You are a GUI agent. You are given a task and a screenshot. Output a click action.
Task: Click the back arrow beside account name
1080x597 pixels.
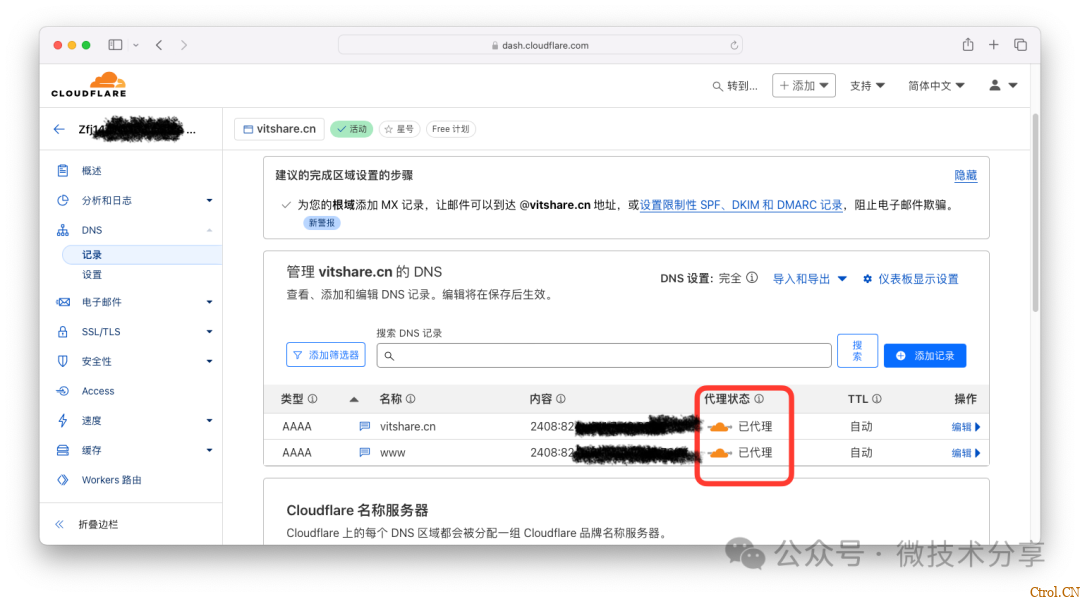point(60,129)
